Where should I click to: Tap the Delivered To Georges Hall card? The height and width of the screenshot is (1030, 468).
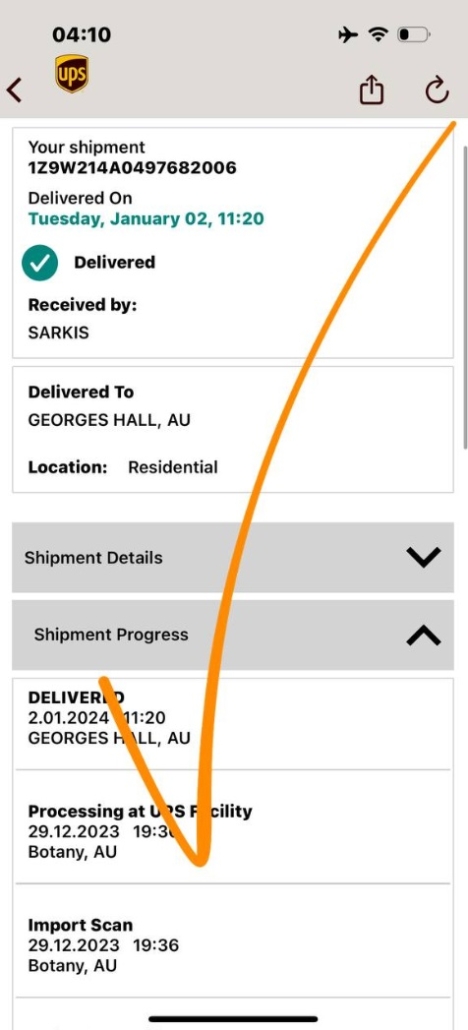233,429
